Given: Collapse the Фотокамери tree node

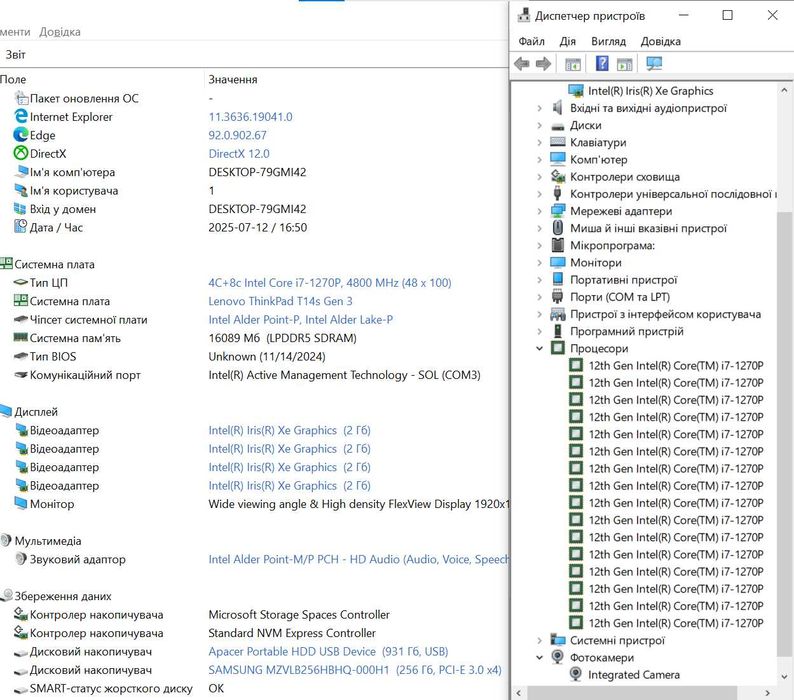Looking at the screenshot, I should [x=540, y=657].
